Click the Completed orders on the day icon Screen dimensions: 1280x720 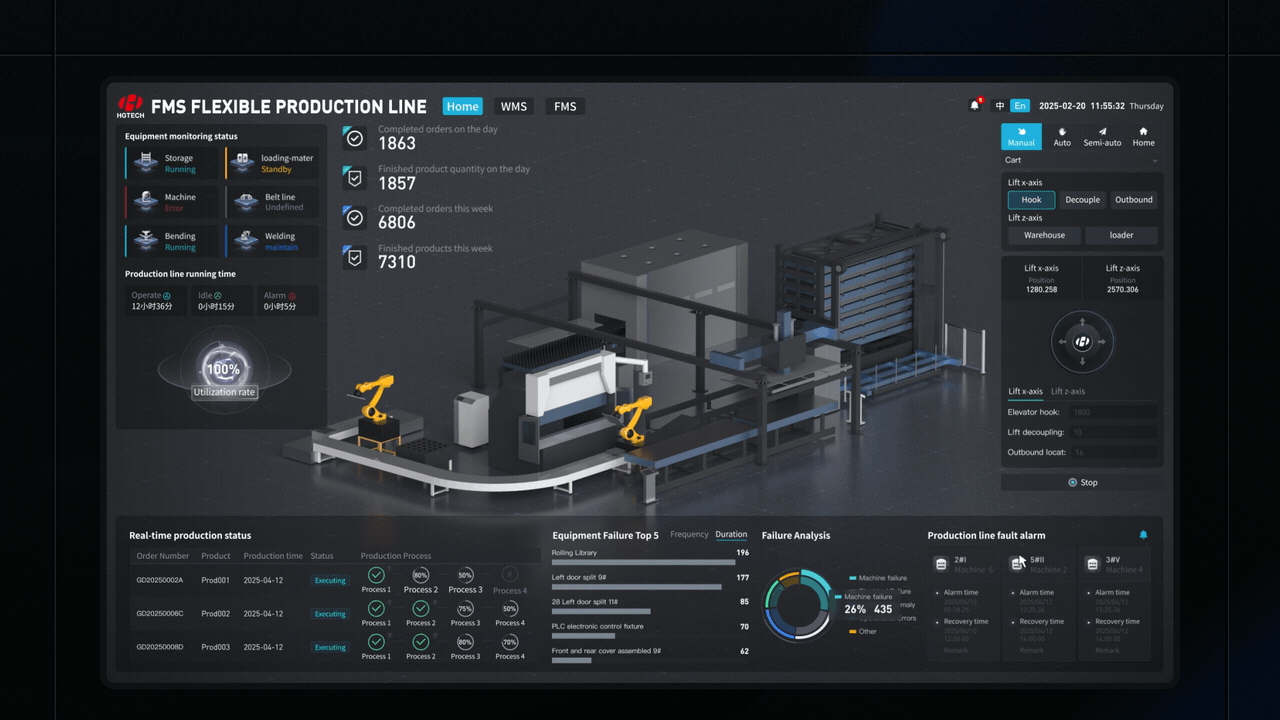[x=354, y=137]
